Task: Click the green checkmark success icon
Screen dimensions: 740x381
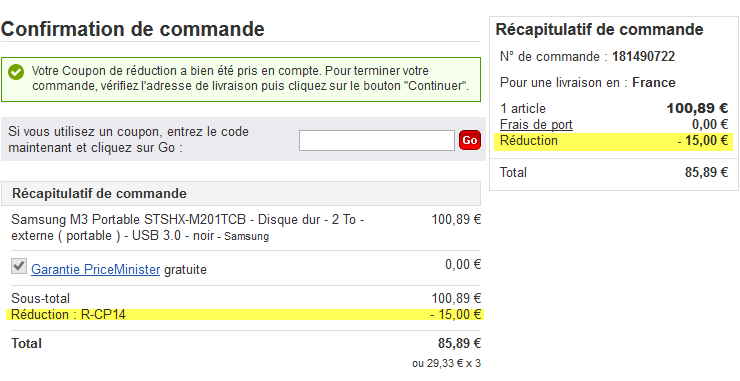Action: [x=16, y=72]
